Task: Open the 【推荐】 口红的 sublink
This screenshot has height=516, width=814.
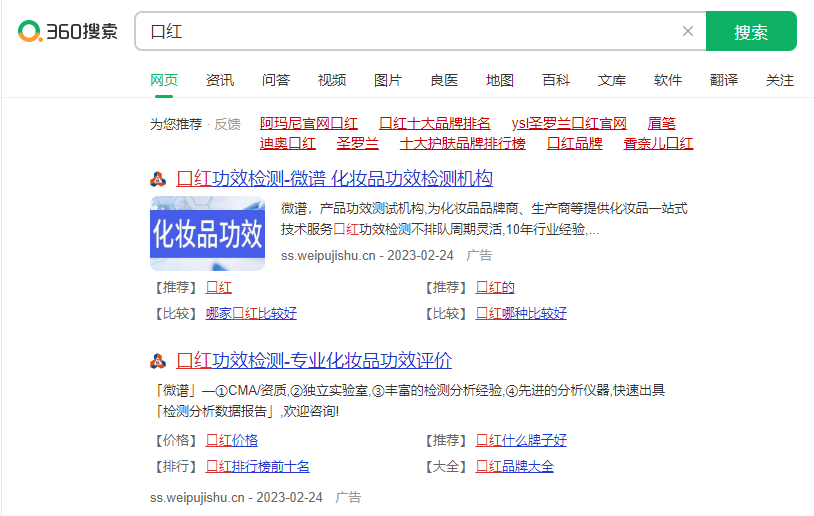Action: [495, 288]
